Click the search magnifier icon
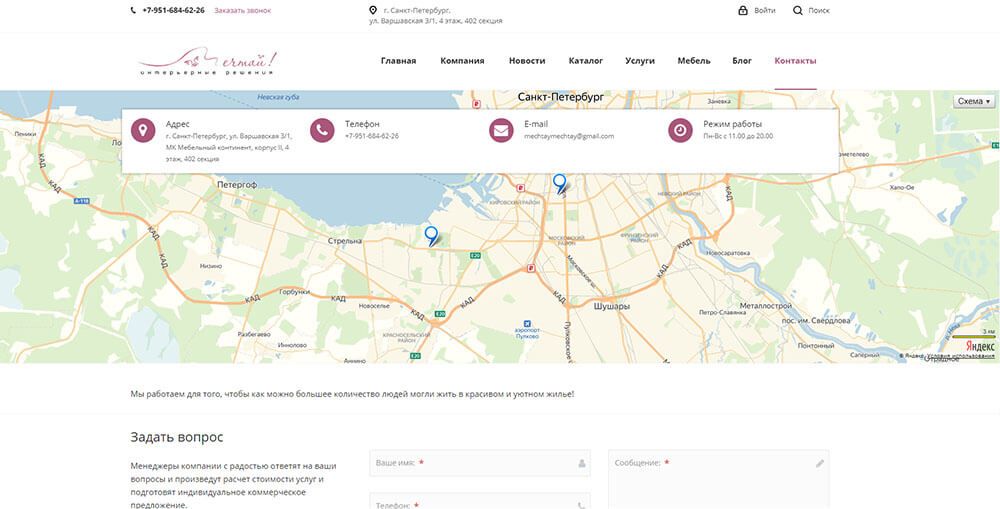Screen dimensions: 1000x509 (x=798, y=10)
